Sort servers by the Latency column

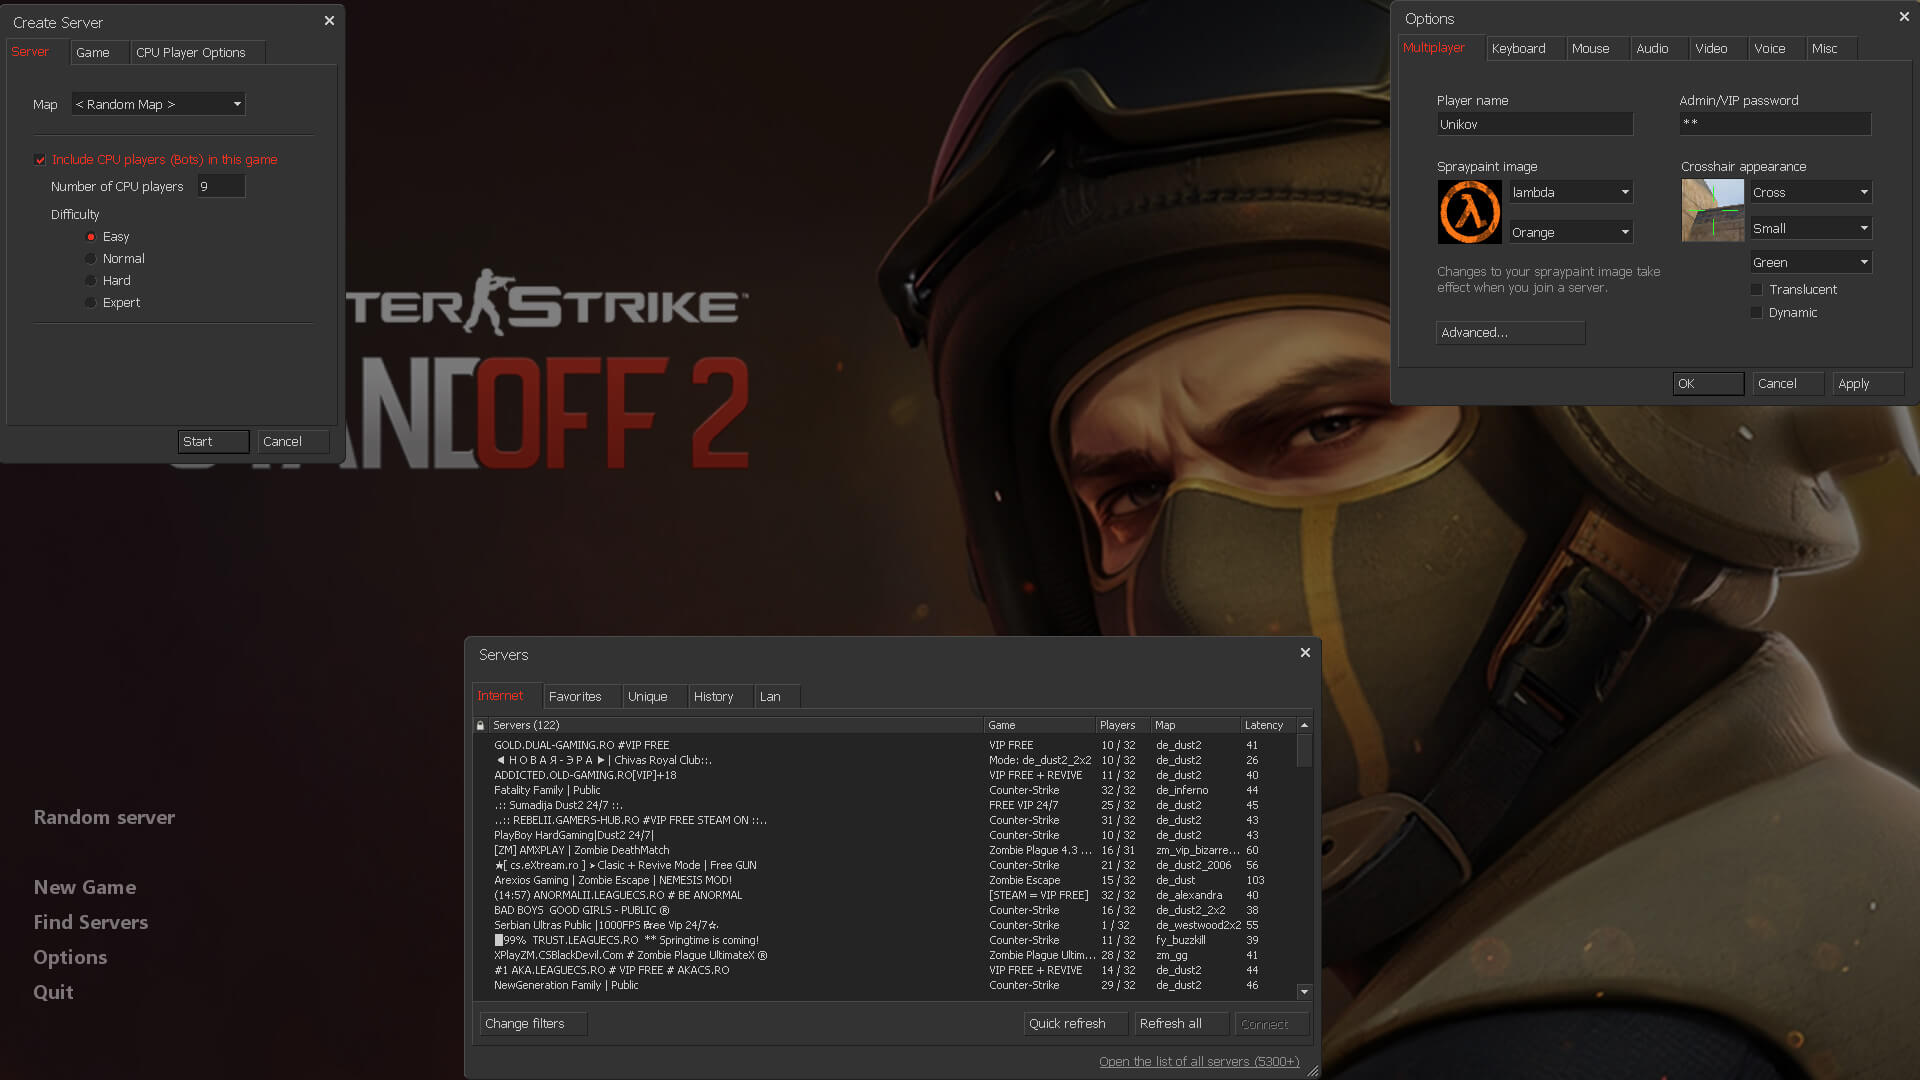[x=1268, y=725]
